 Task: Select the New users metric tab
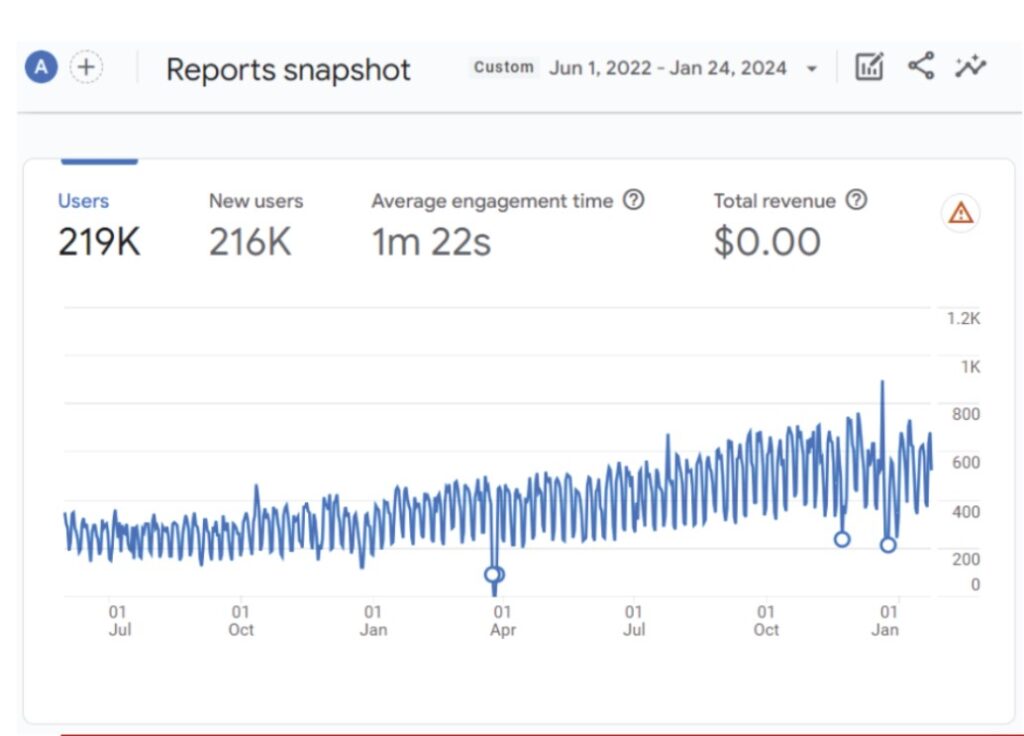(x=256, y=224)
